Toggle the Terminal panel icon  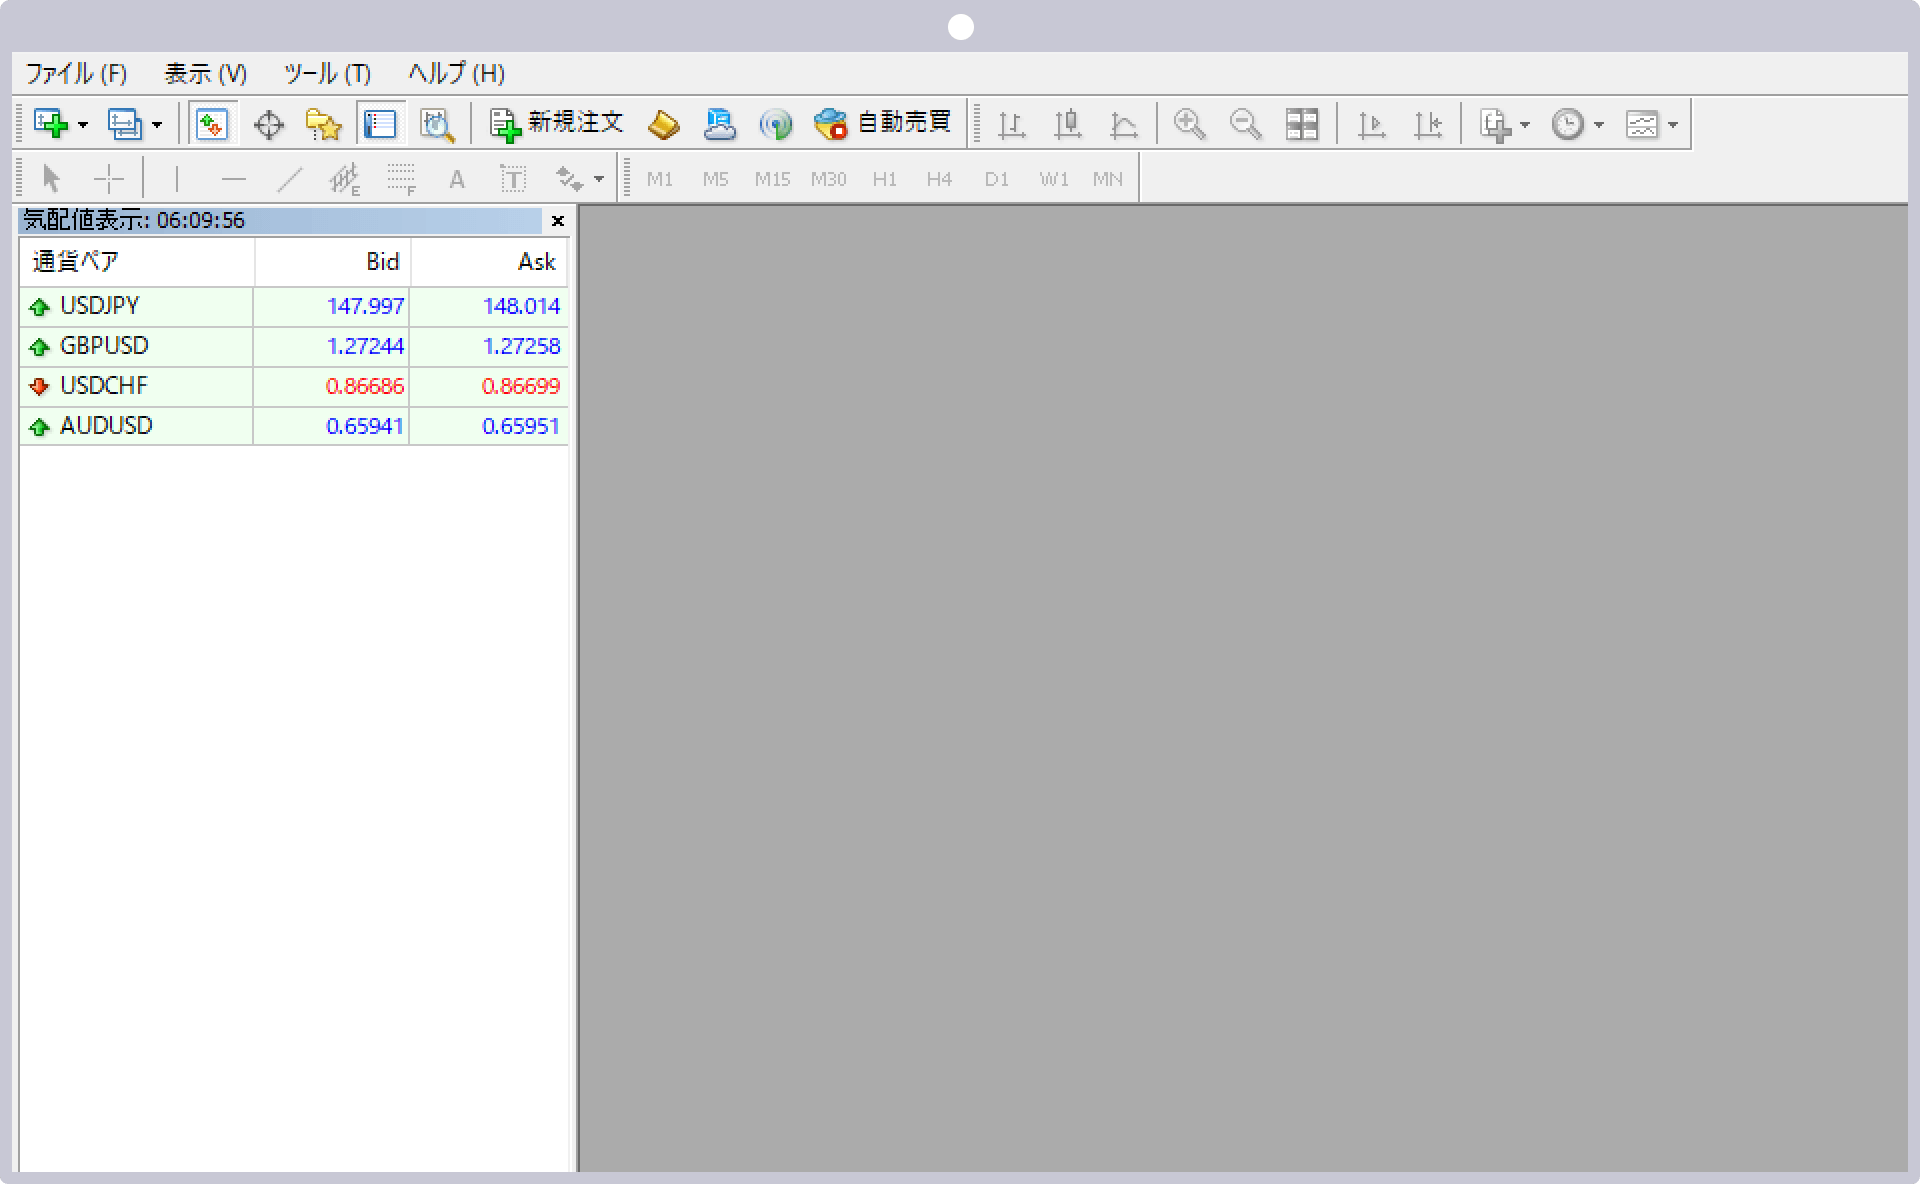[380, 124]
